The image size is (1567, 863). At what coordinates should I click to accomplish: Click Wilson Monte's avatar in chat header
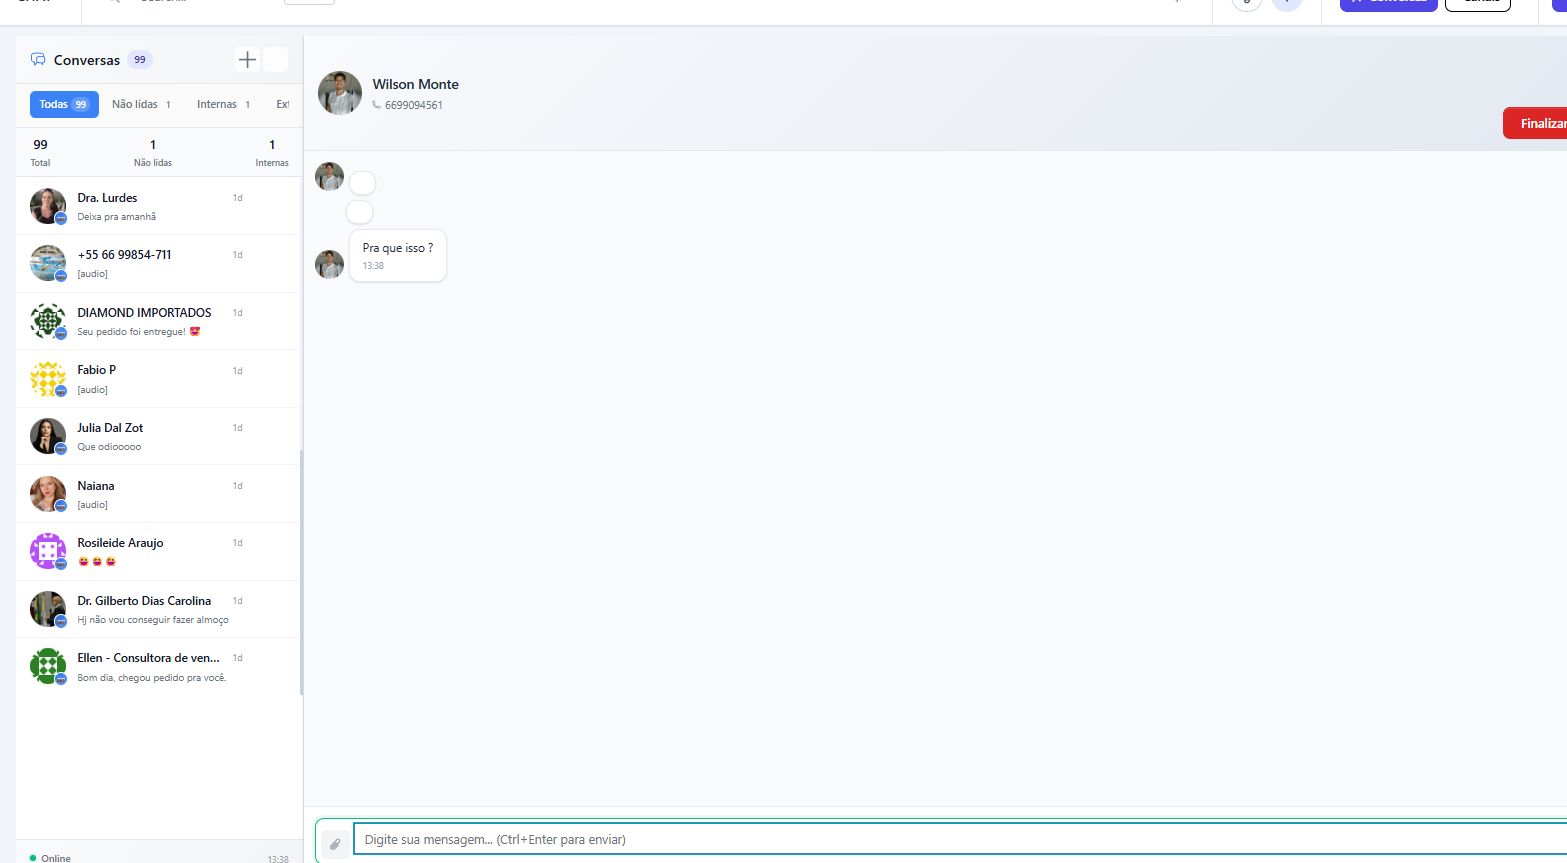coord(340,93)
